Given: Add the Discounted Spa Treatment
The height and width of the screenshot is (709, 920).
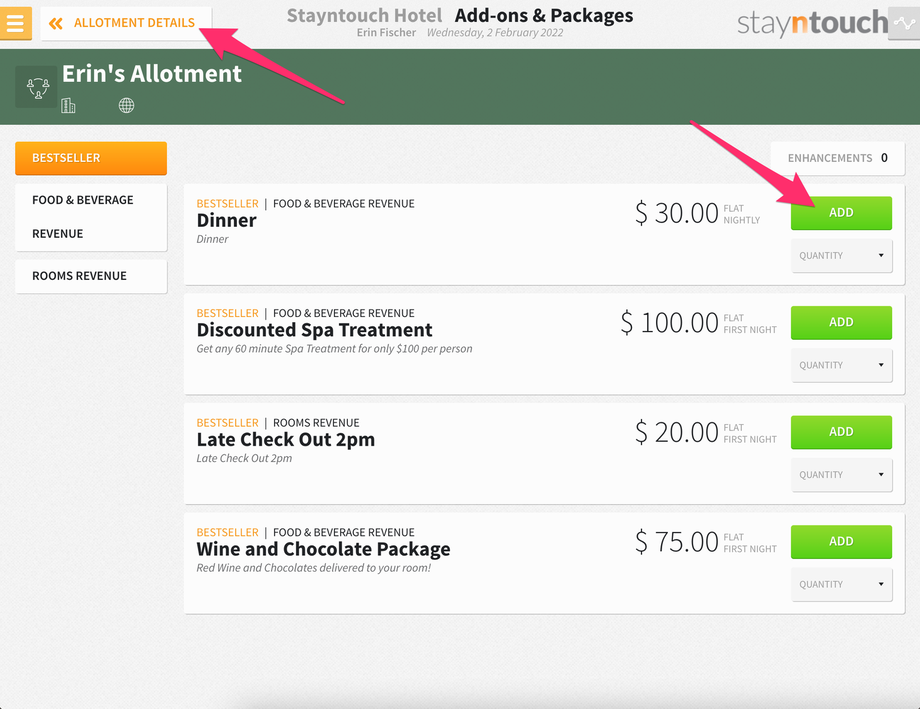Looking at the screenshot, I should tap(841, 322).
